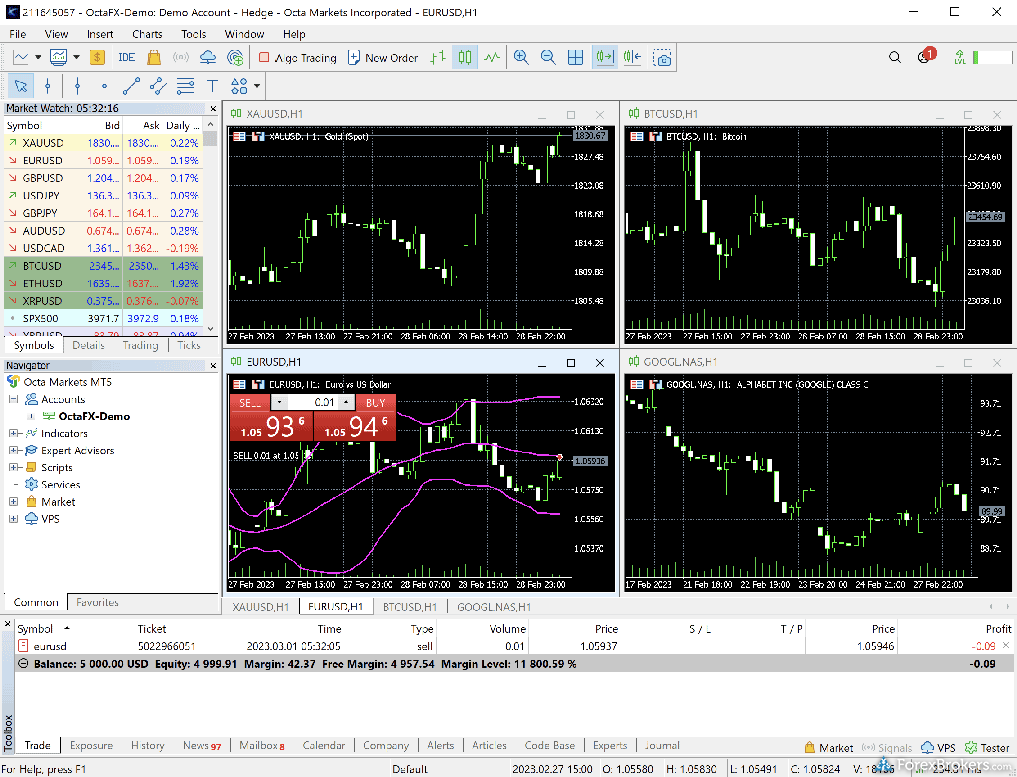The width and height of the screenshot is (1017, 777).
Task: Close the Navigator panel
Action: tap(213, 366)
